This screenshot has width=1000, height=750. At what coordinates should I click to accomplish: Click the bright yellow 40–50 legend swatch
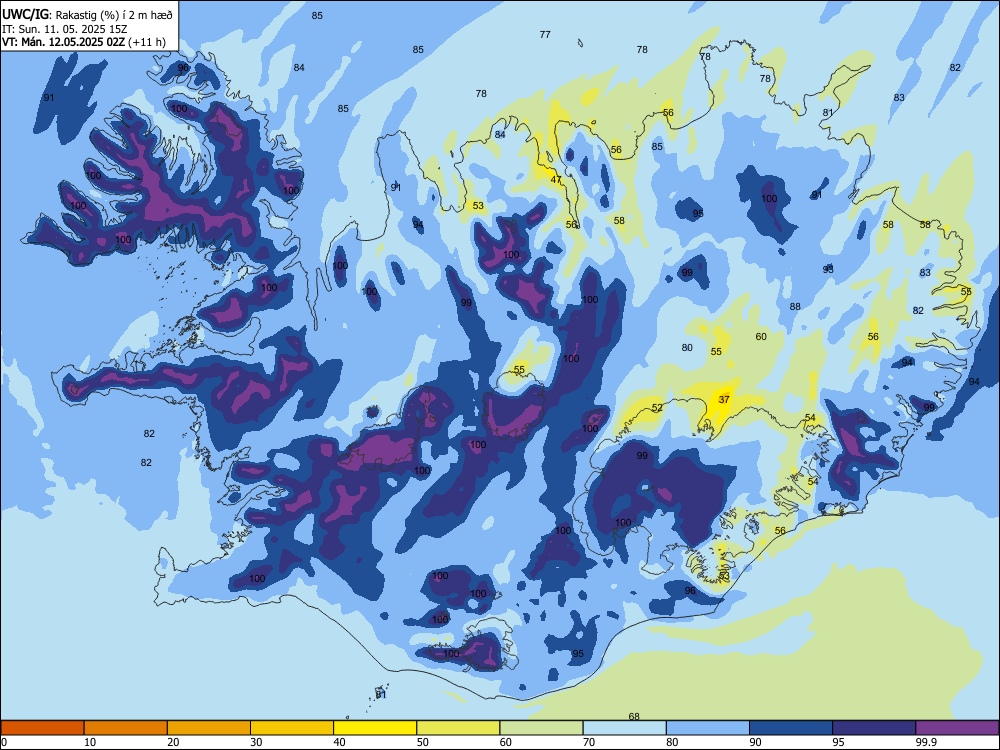(x=375, y=728)
